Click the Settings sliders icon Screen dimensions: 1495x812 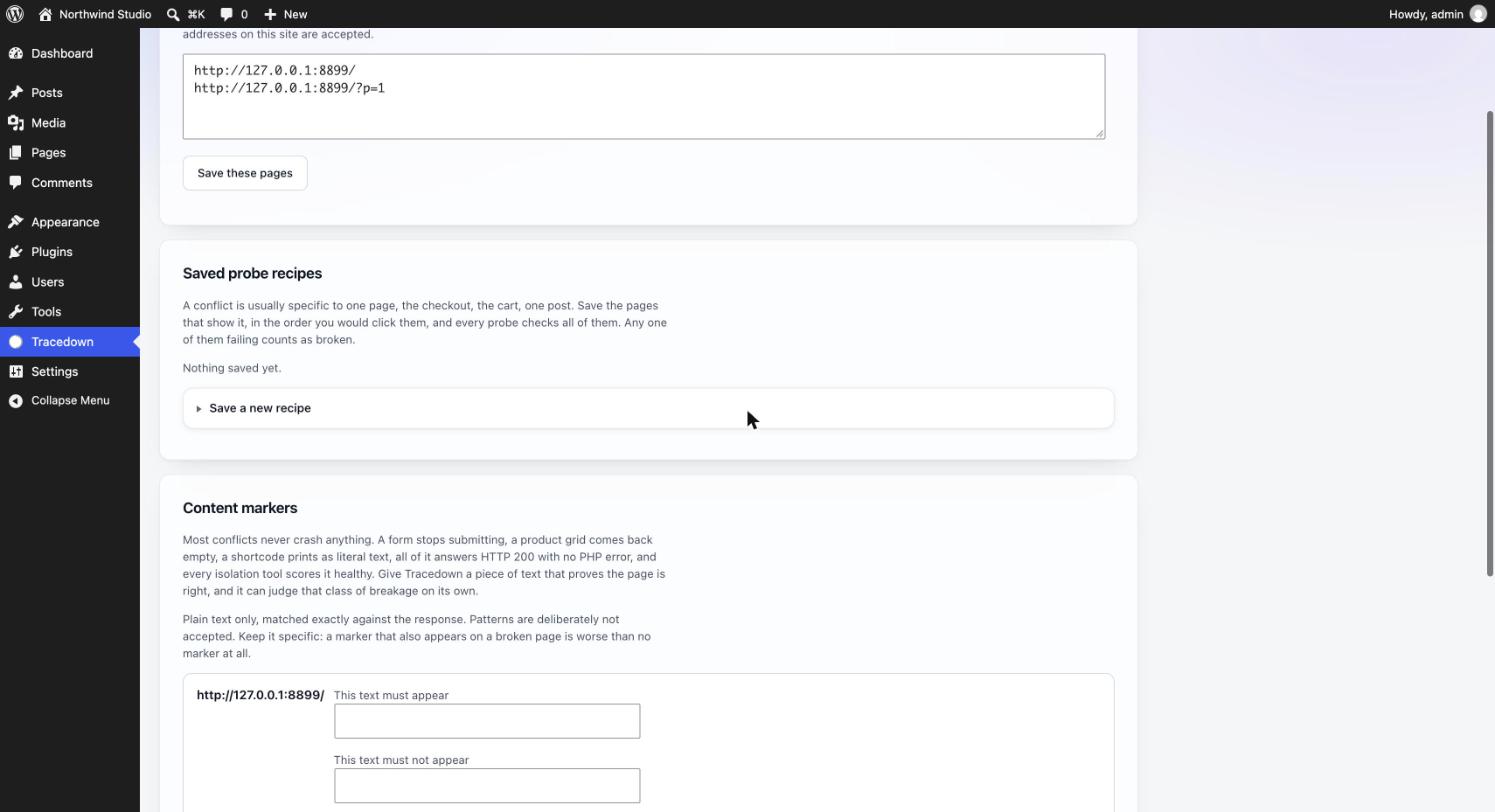click(16, 371)
